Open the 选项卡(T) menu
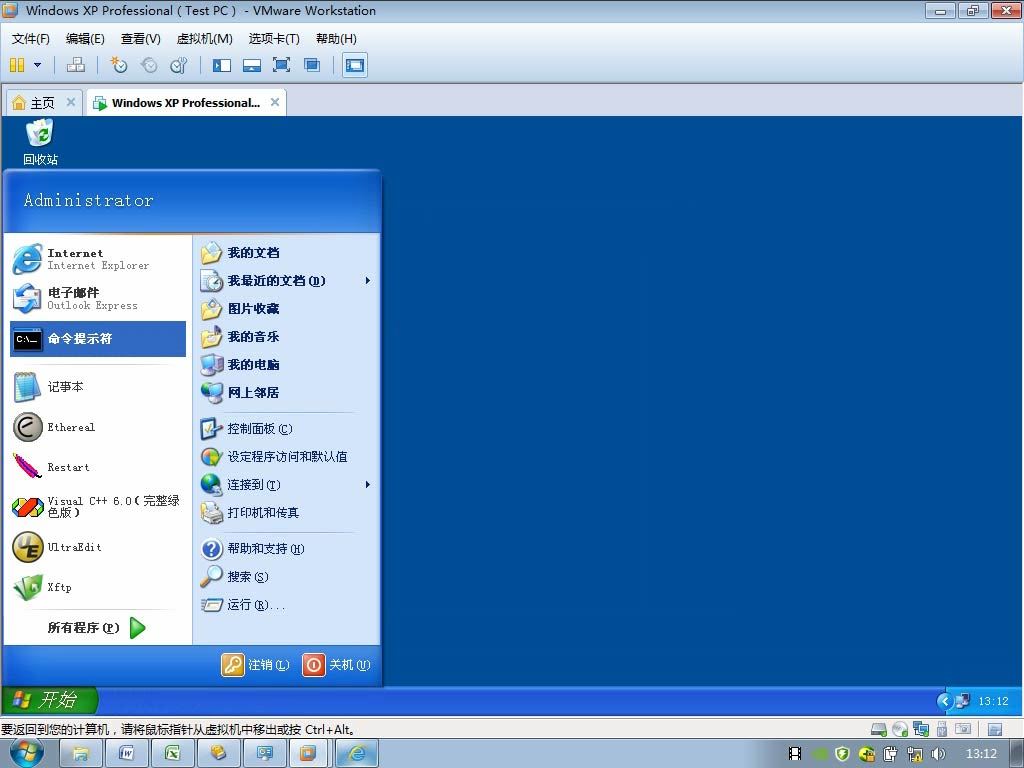Screen dimensions: 1024x768 click(x=274, y=39)
